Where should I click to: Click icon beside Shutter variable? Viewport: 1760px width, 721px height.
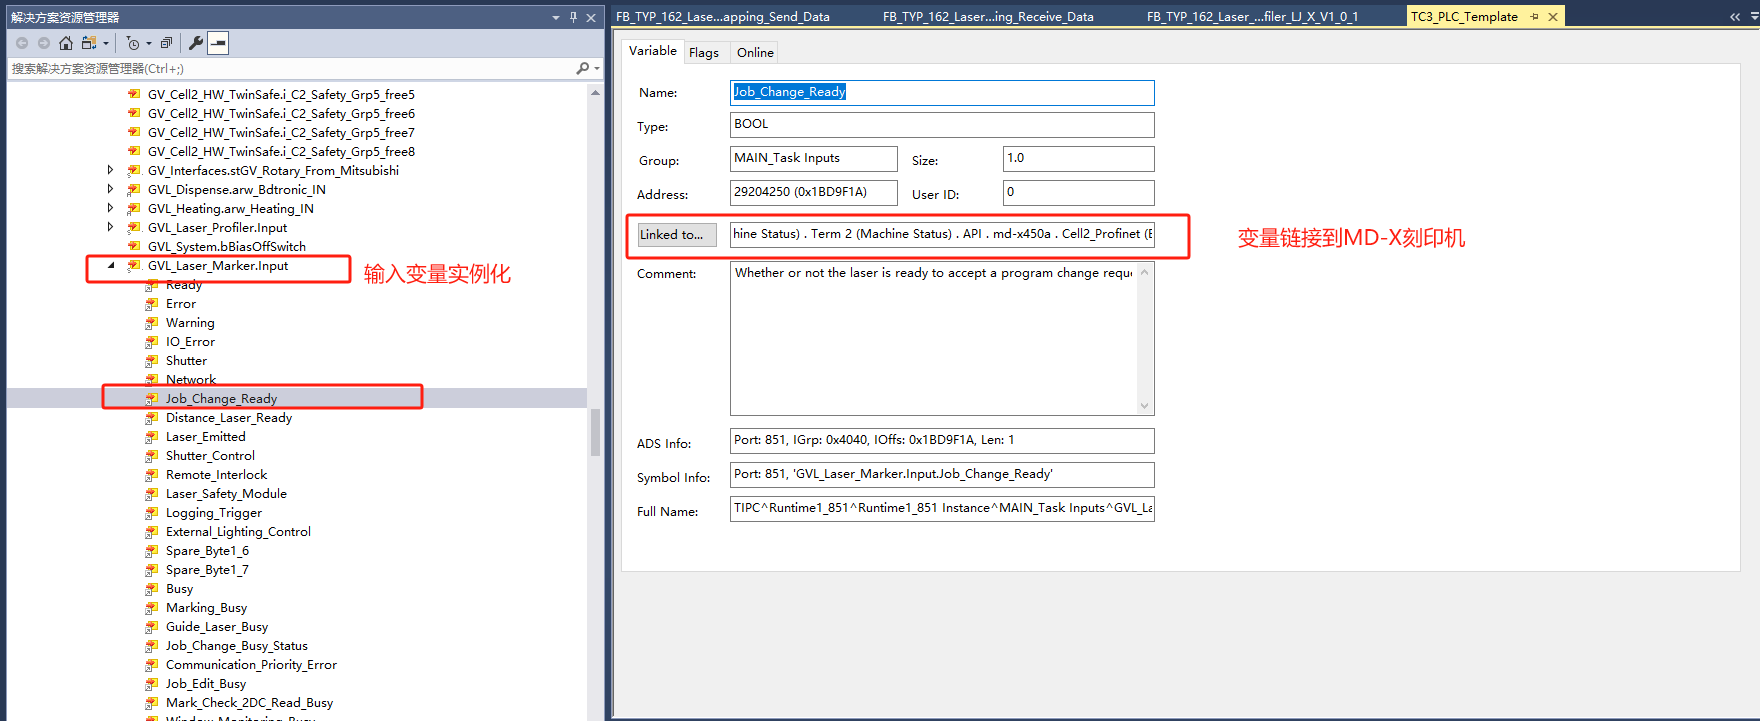[x=152, y=360]
